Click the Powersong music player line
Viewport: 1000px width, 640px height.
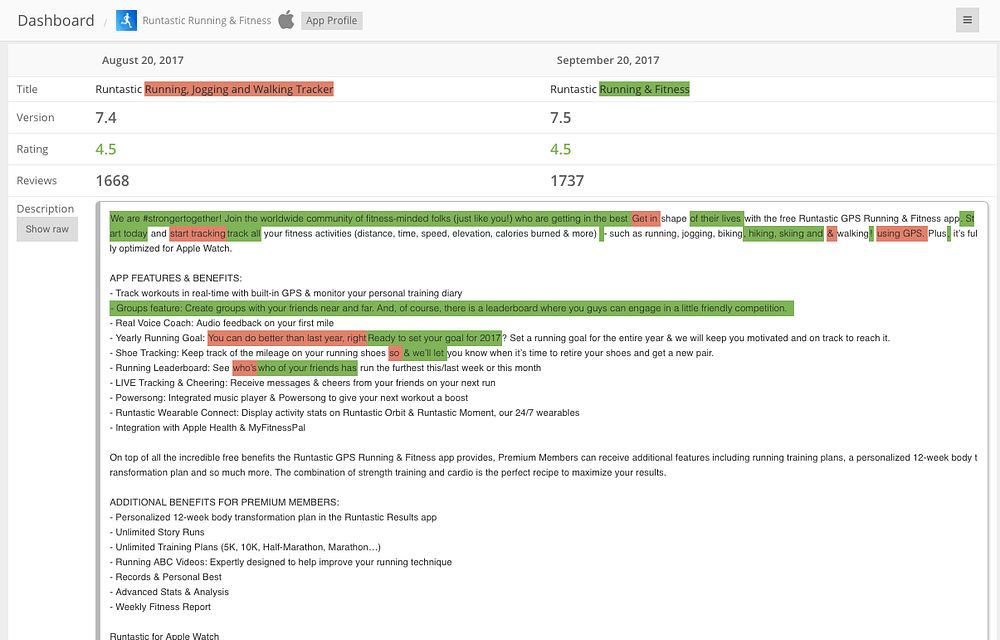click(289, 398)
